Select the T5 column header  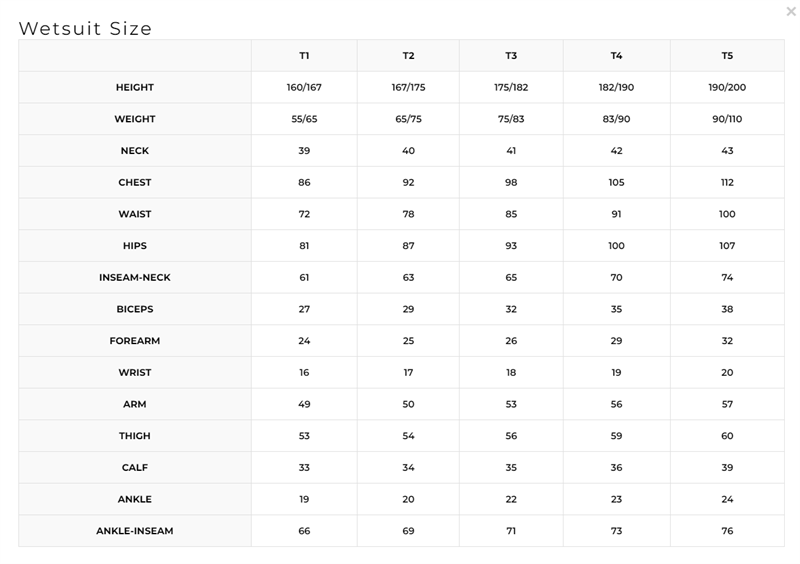727,56
